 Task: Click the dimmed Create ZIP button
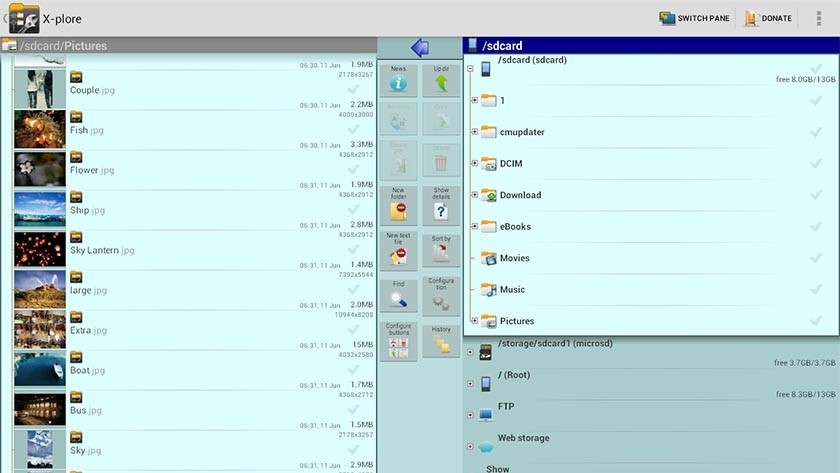pyautogui.click(x=398, y=161)
